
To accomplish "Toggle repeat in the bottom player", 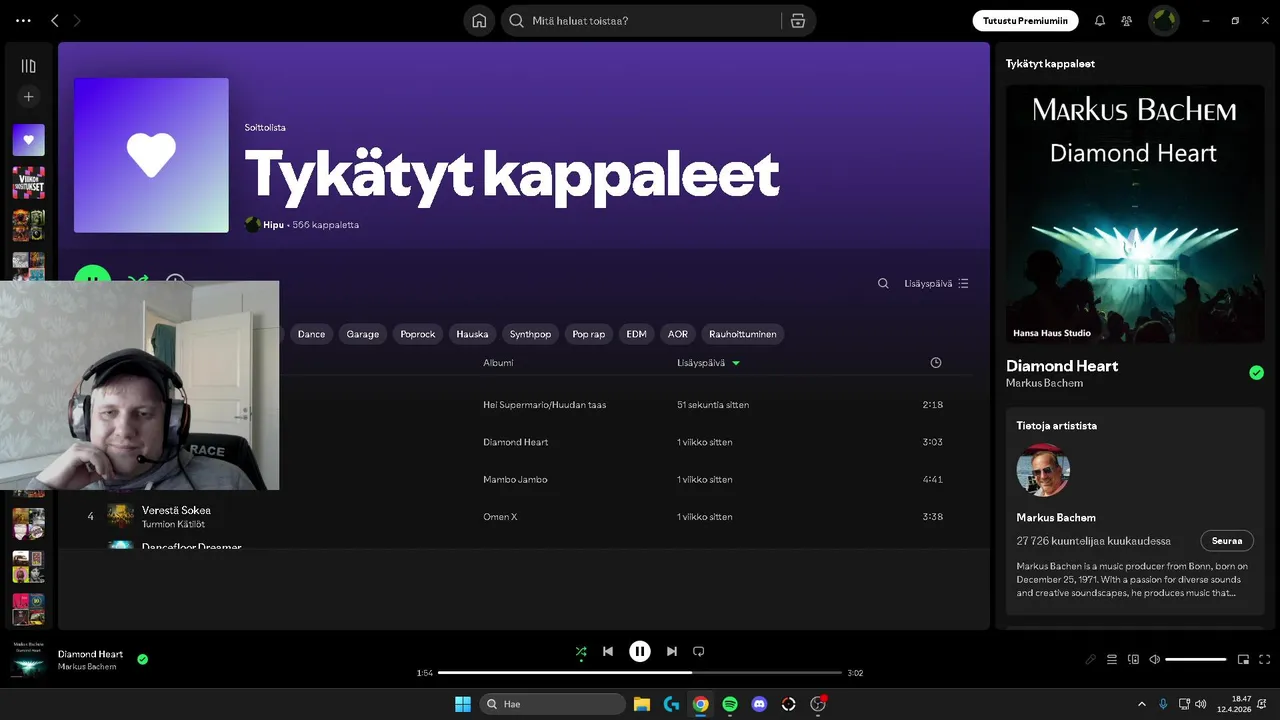I will click(x=699, y=651).
